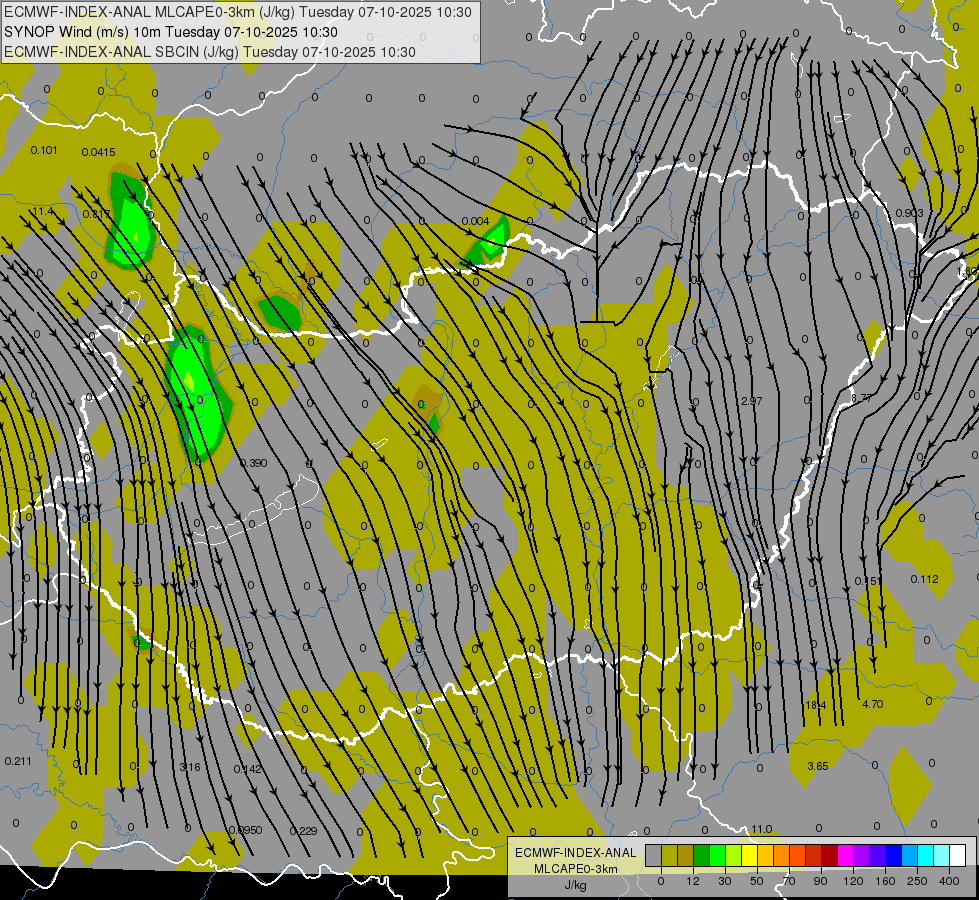Click the map value '0.112'

pyautogui.click(x=924, y=579)
